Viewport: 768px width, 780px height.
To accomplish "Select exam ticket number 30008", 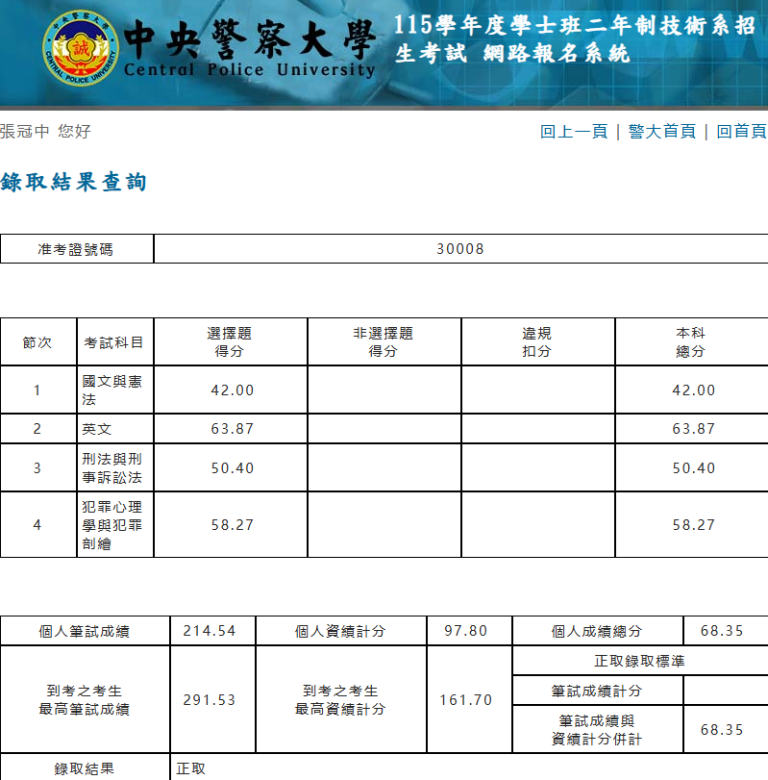I will [x=460, y=249].
